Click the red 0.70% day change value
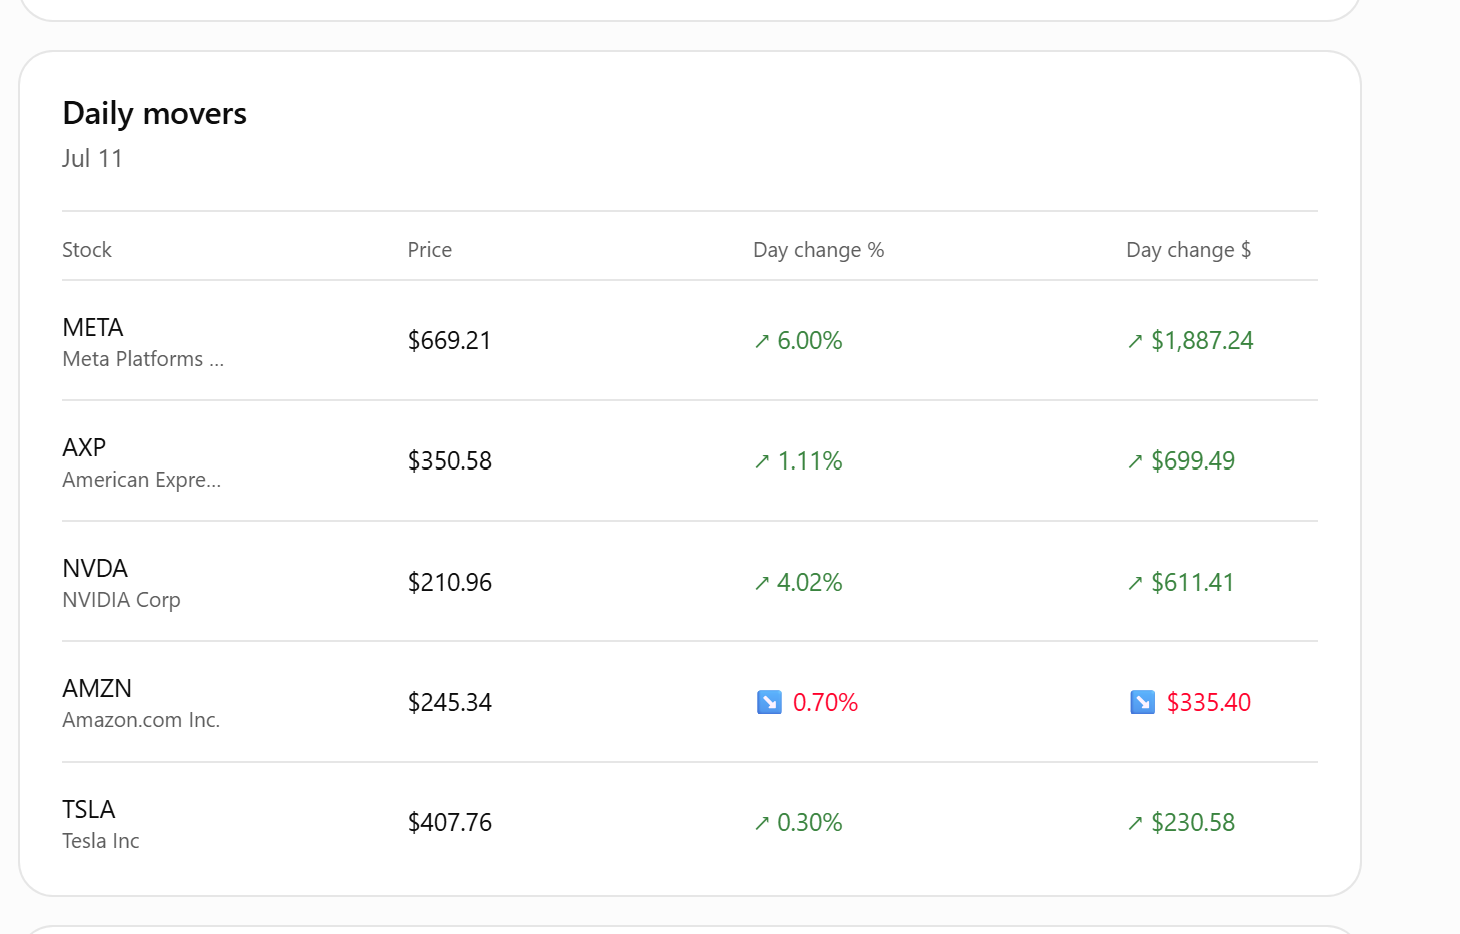The width and height of the screenshot is (1460, 934). pyautogui.click(x=826, y=703)
